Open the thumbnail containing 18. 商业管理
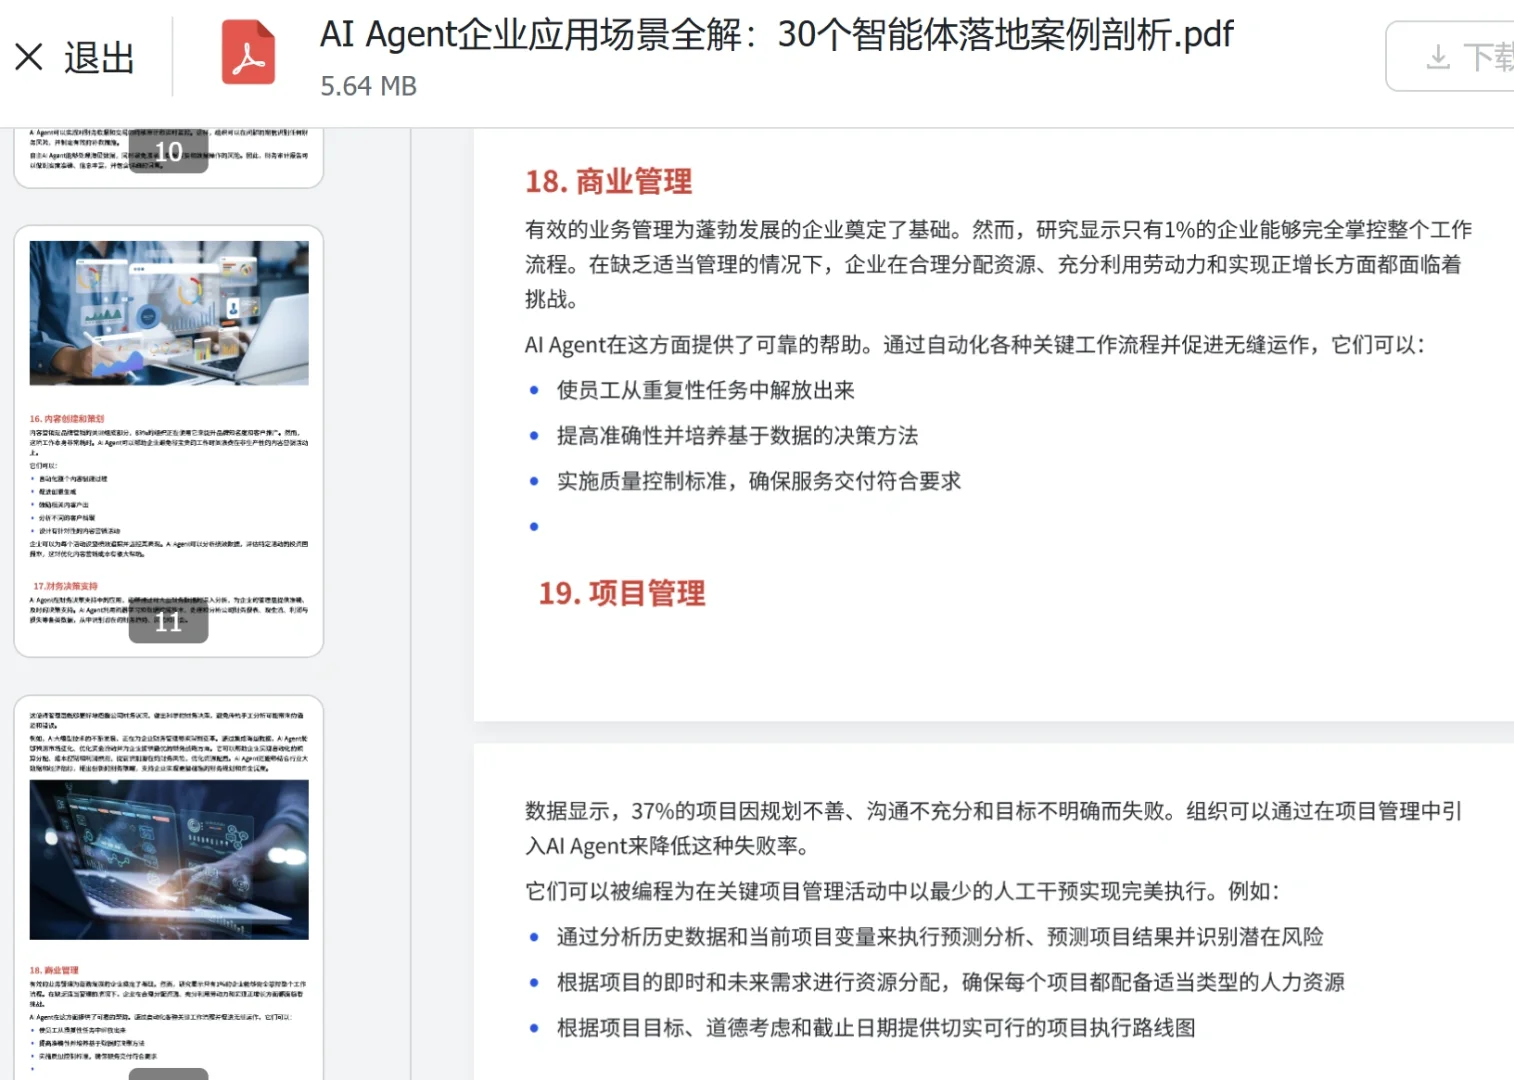The width and height of the screenshot is (1514, 1080). click(169, 887)
